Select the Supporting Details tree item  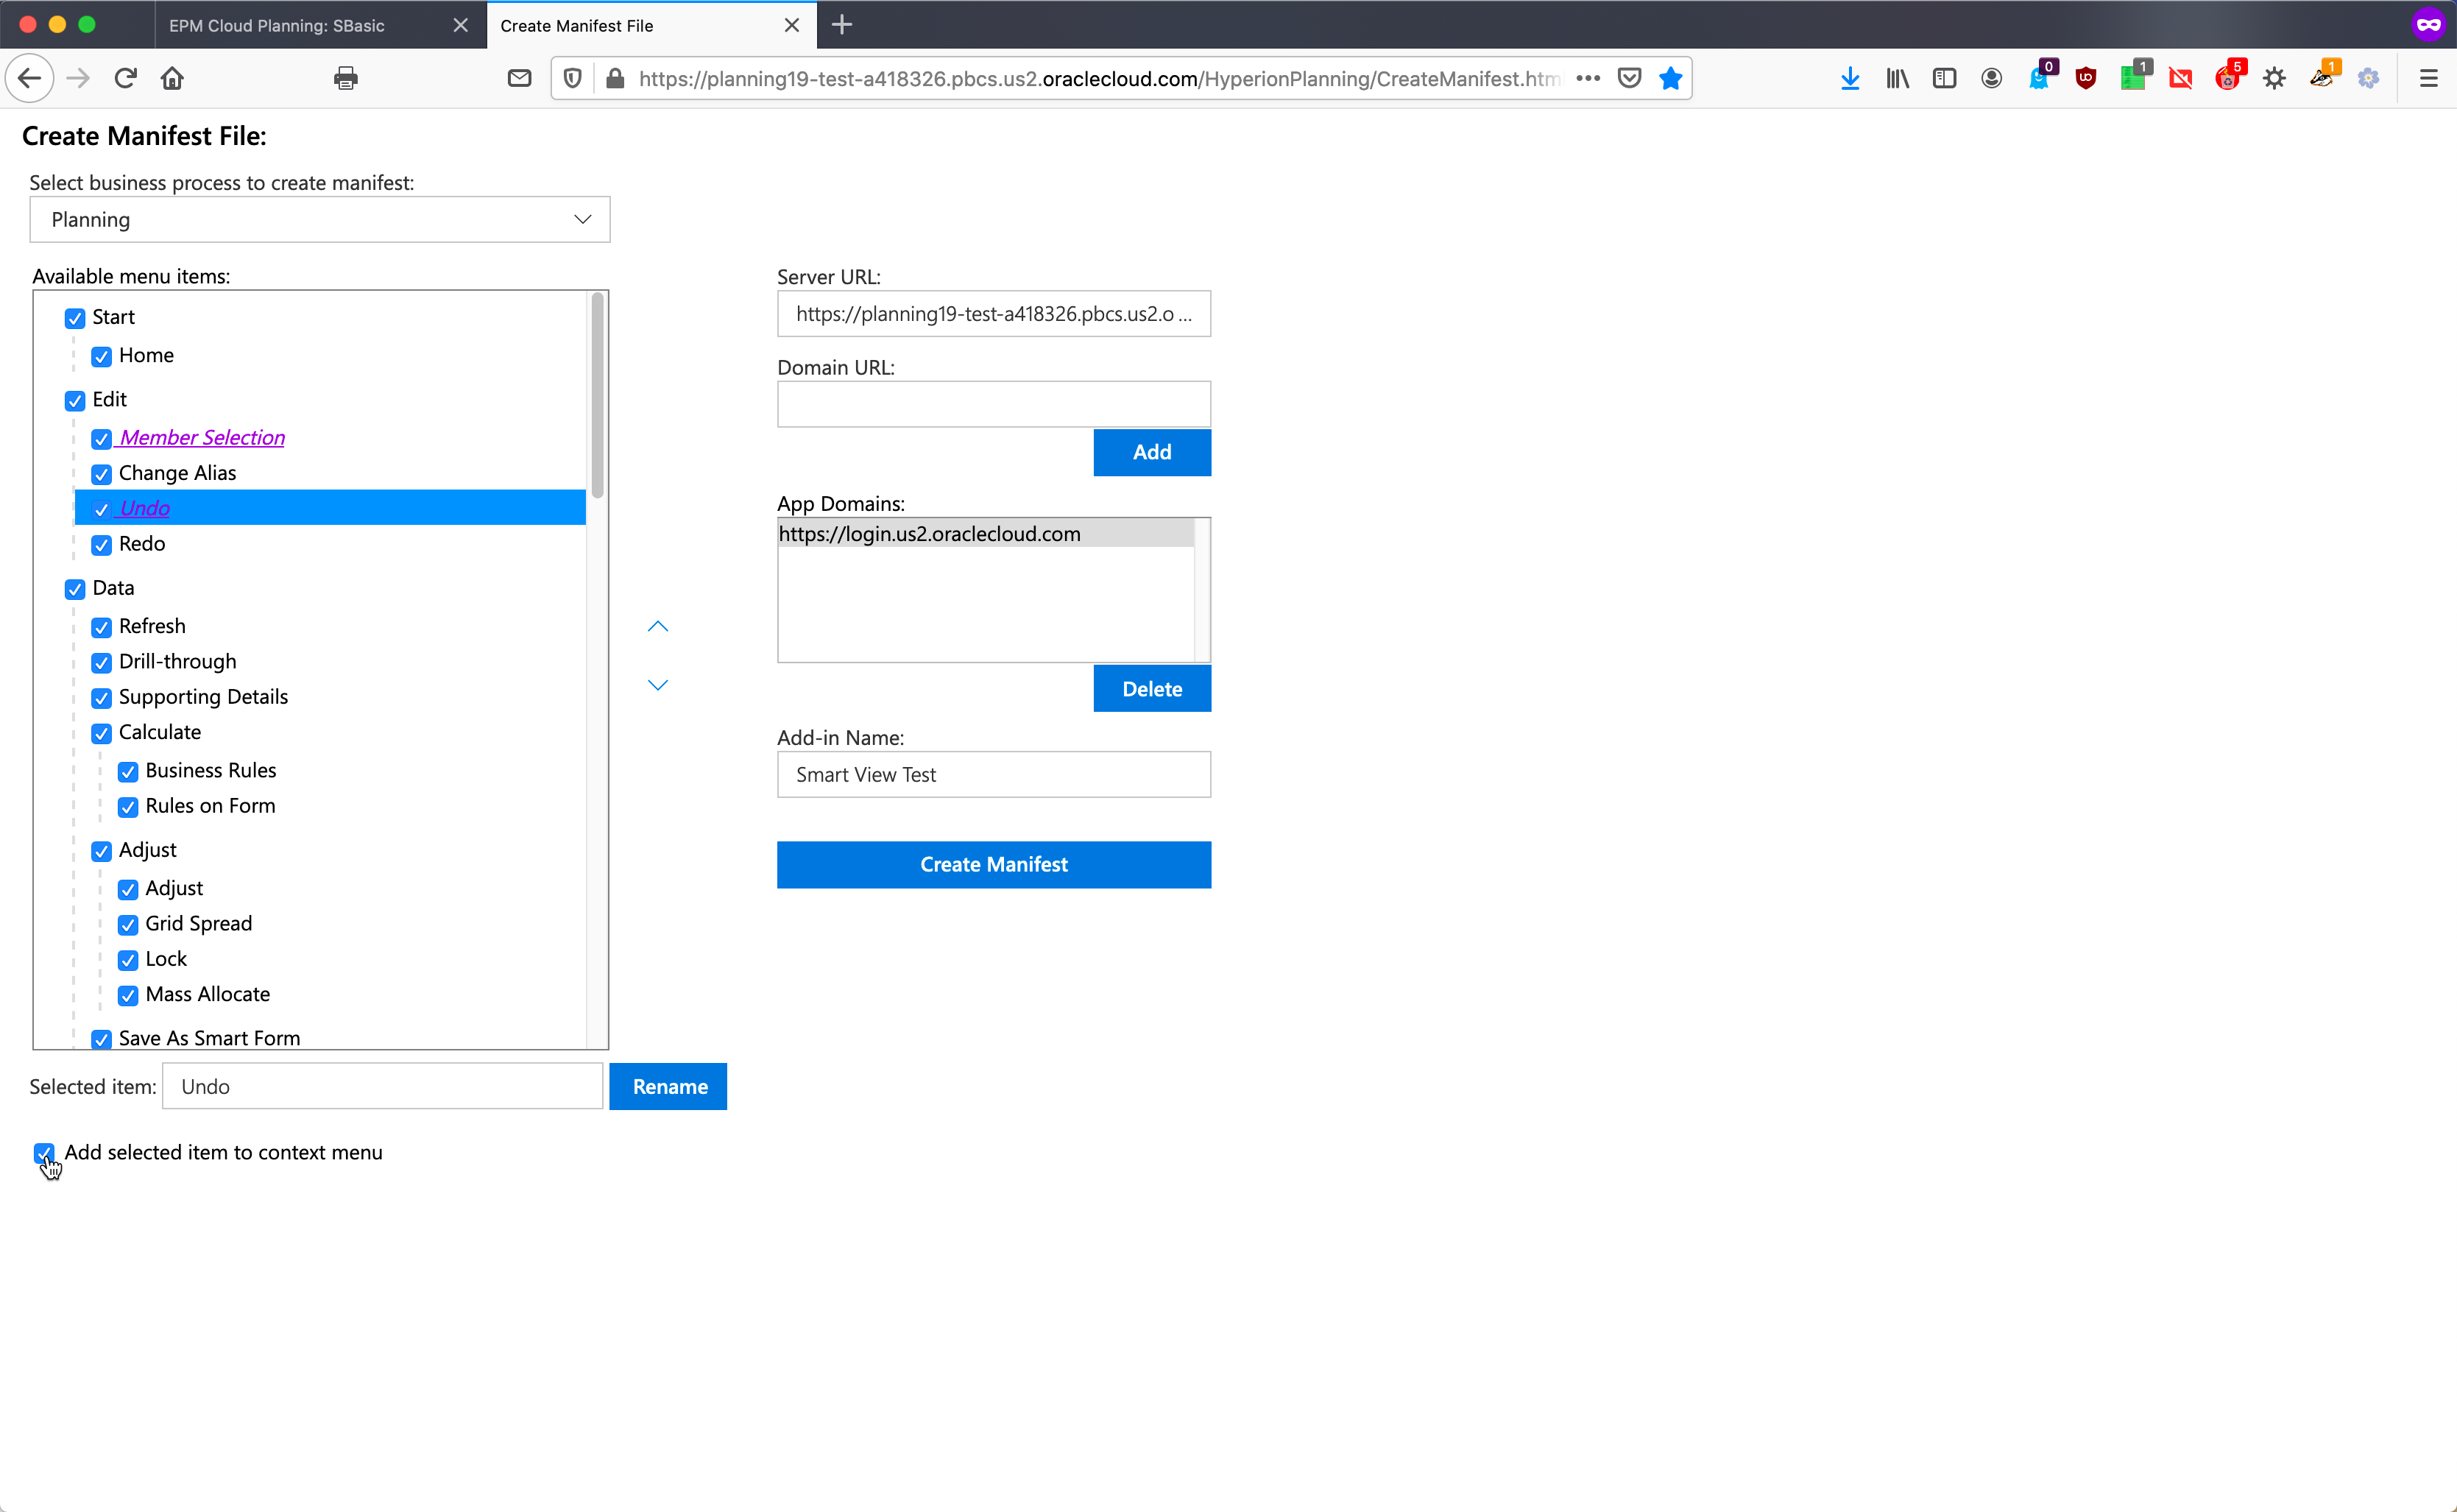203,697
